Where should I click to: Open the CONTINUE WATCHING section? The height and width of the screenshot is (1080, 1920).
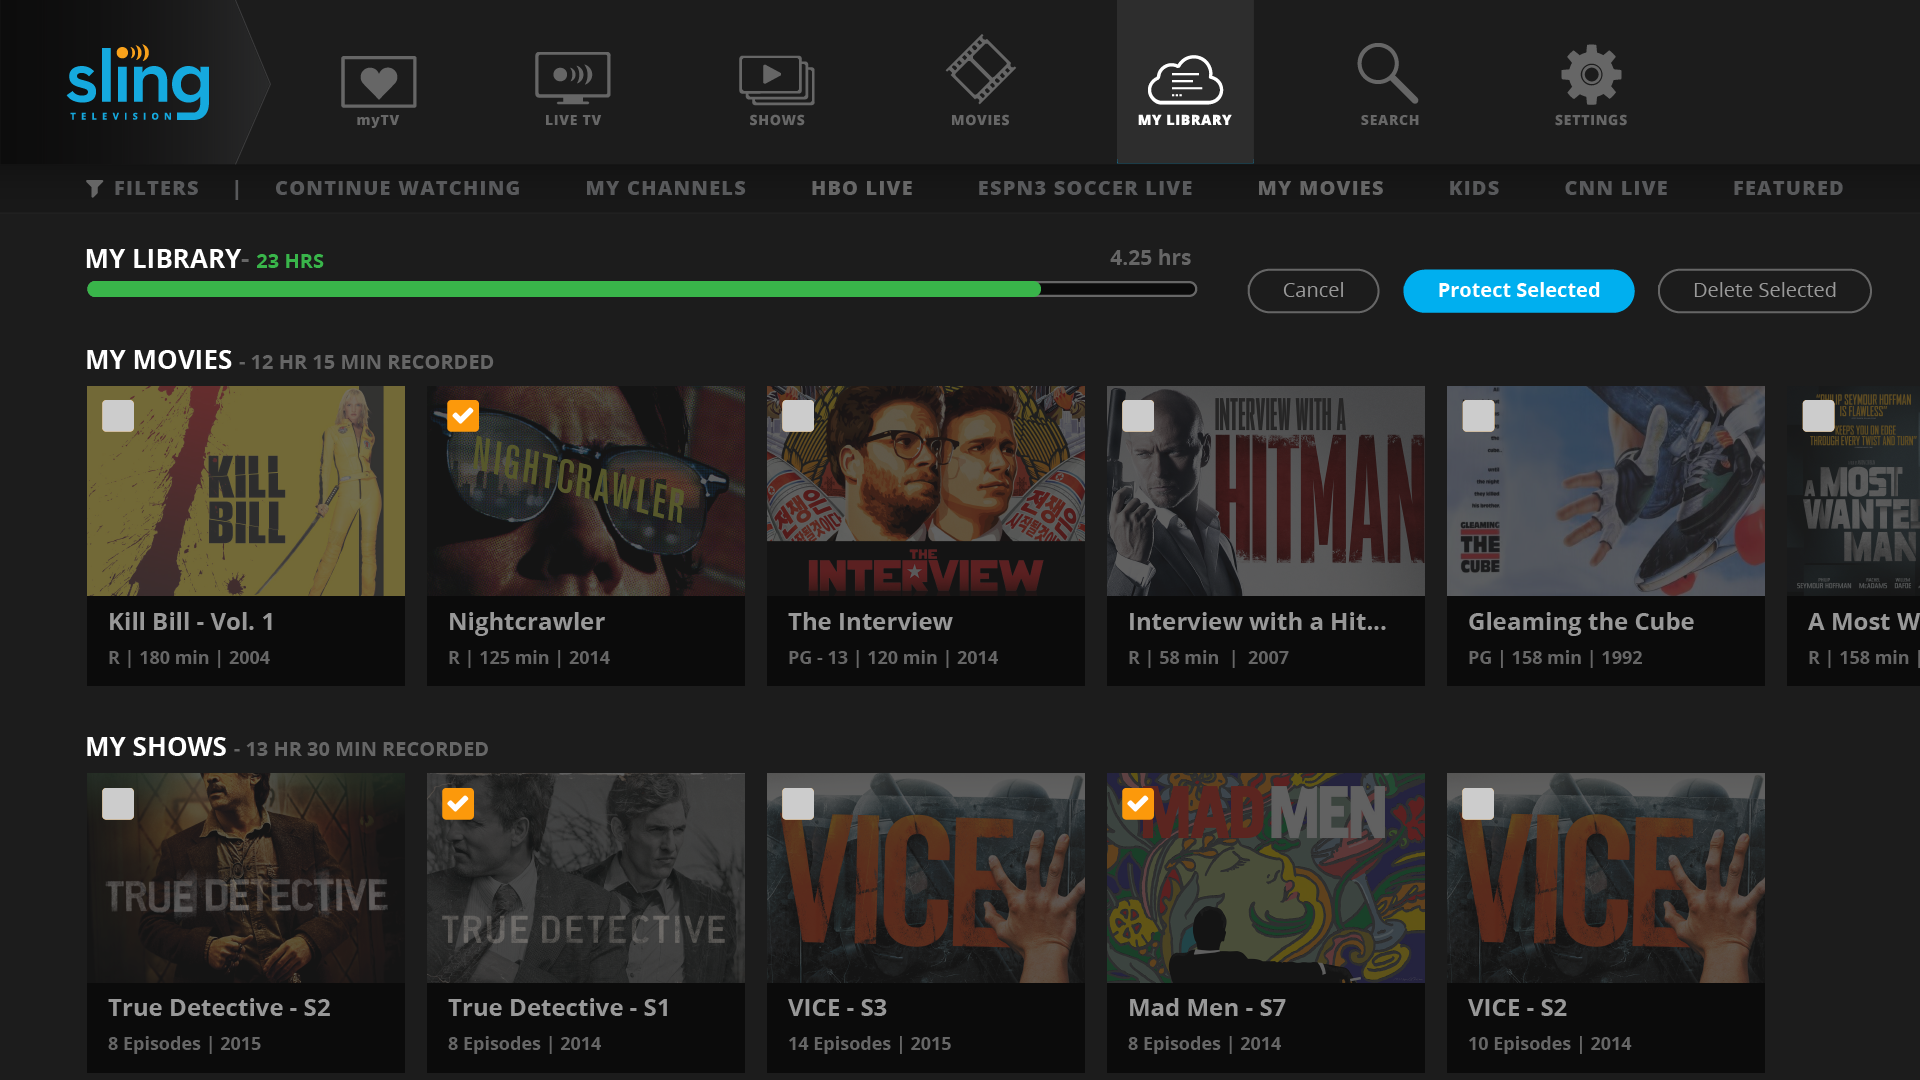click(397, 187)
